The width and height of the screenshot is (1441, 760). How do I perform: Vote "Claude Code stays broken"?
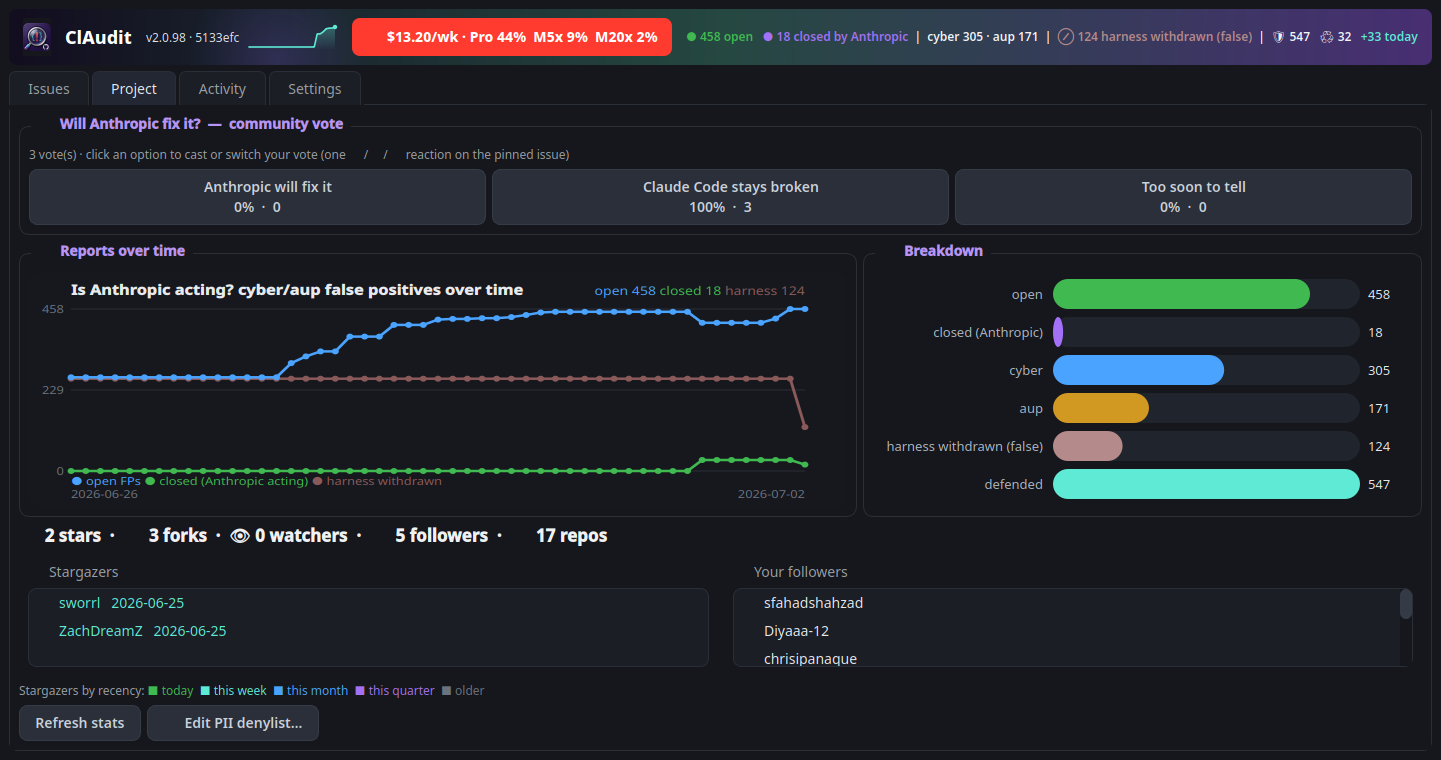click(720, 197)
